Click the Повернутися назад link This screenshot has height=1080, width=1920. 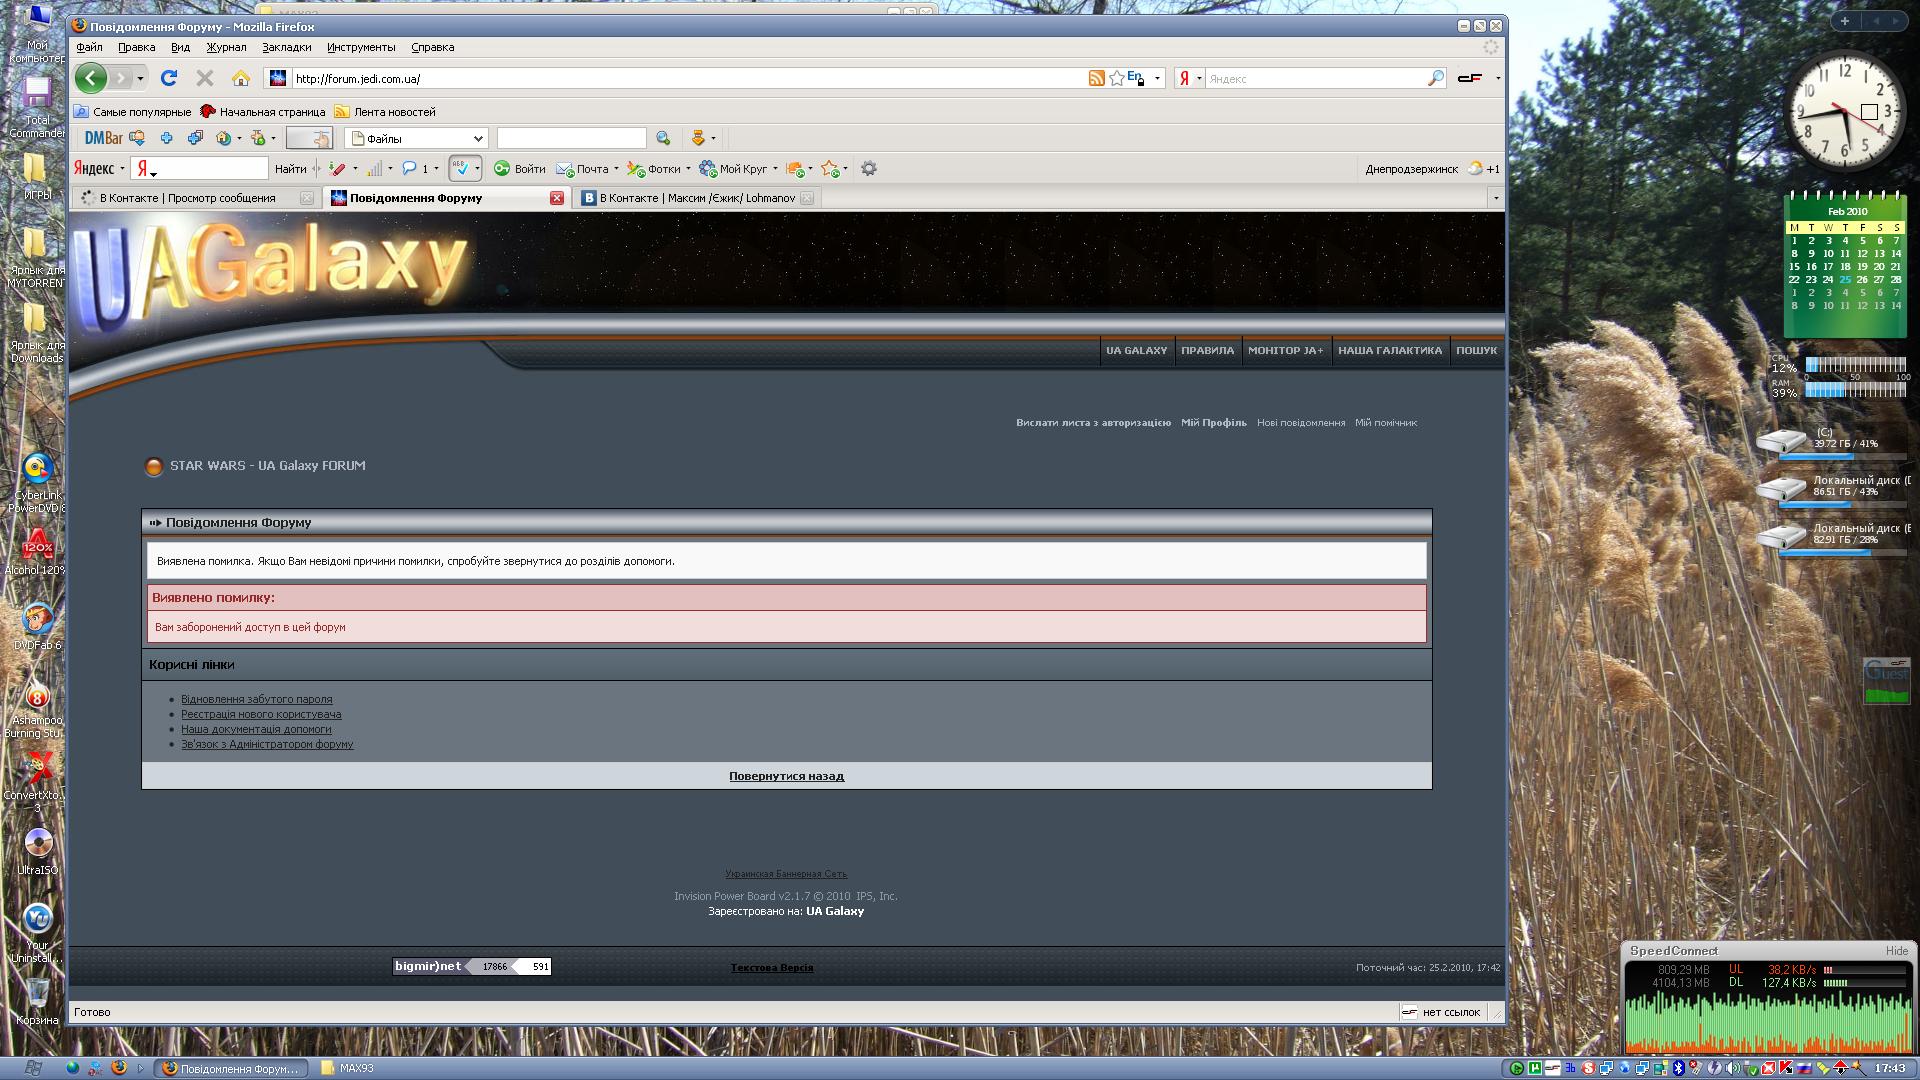pos(786,776)
